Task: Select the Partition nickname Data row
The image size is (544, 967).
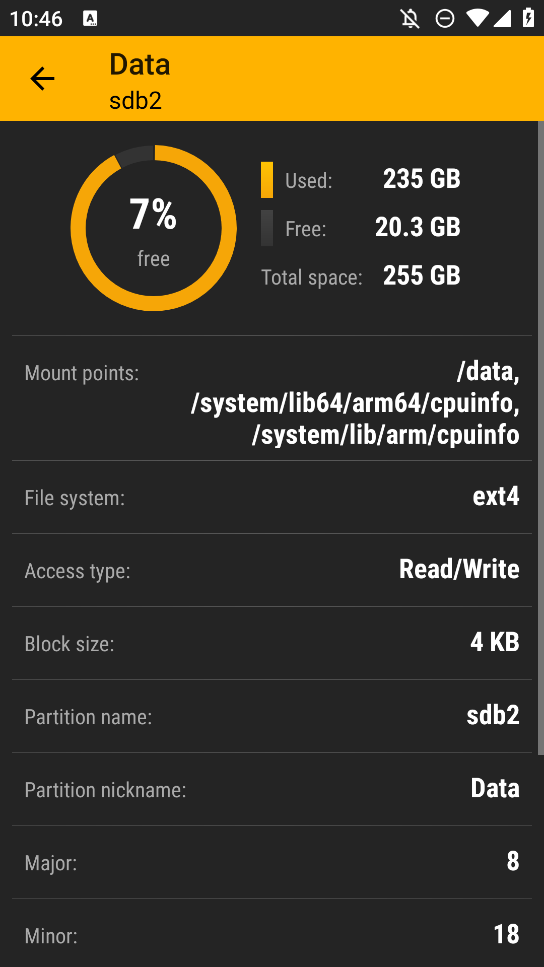Action: pos(272,789)
